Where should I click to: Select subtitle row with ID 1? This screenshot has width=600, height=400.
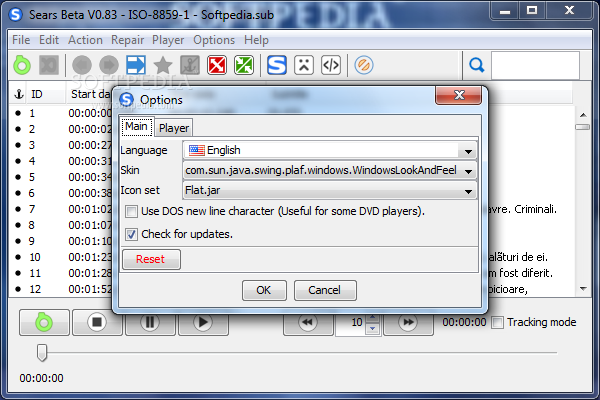(x=61, y=113)
